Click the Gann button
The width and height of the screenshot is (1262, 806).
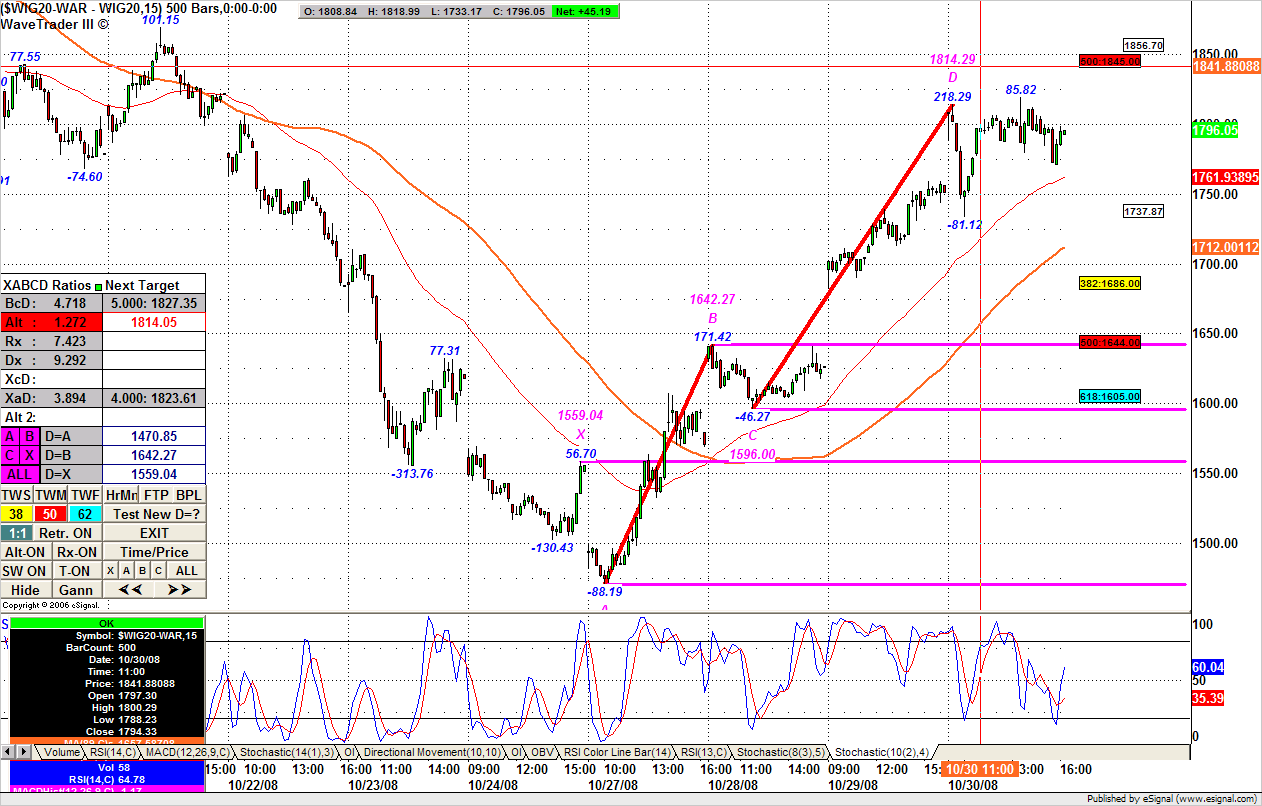pos(77,590)
